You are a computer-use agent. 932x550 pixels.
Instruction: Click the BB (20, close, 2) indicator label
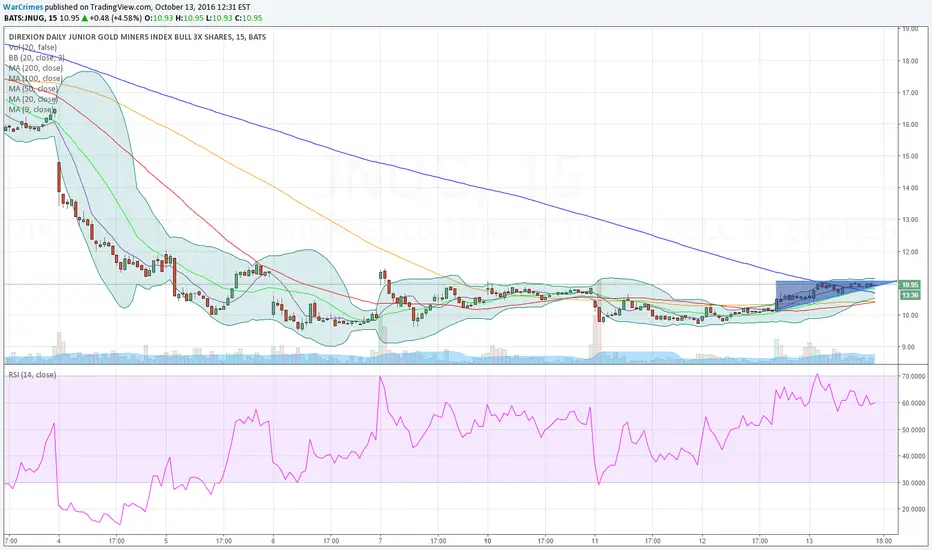click(36, 58)
